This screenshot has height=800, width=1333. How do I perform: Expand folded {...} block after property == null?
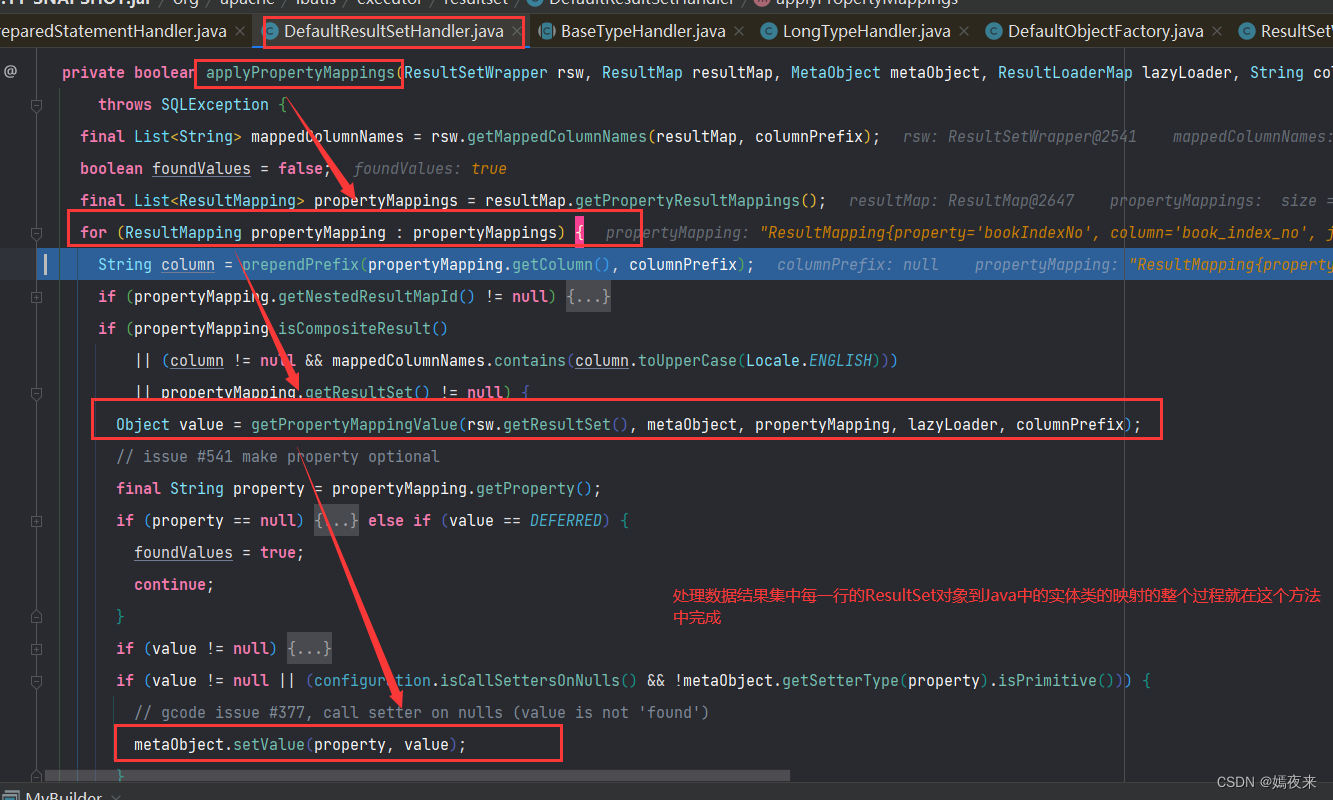point(337,521)
